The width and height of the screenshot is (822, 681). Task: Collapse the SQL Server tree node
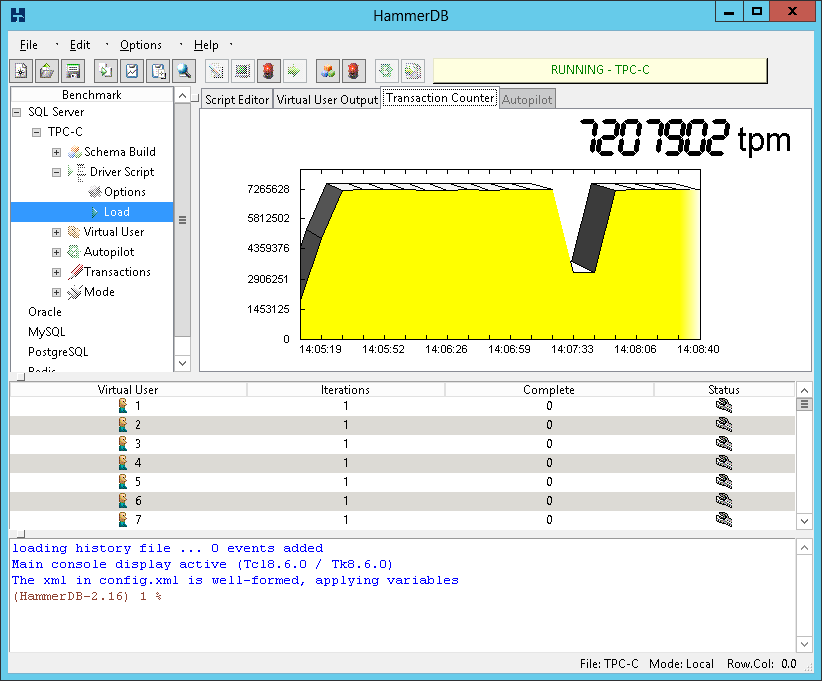(17, 112)
